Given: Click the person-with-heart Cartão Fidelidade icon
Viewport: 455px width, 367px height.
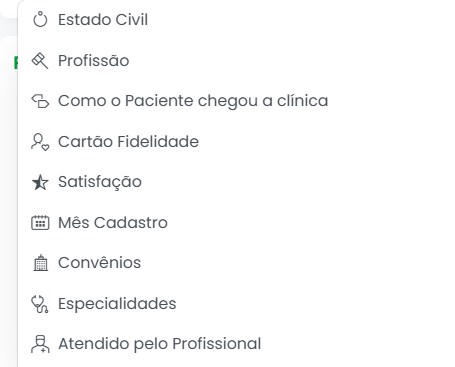Looking at the screenshot, I should tap(40, 142).
